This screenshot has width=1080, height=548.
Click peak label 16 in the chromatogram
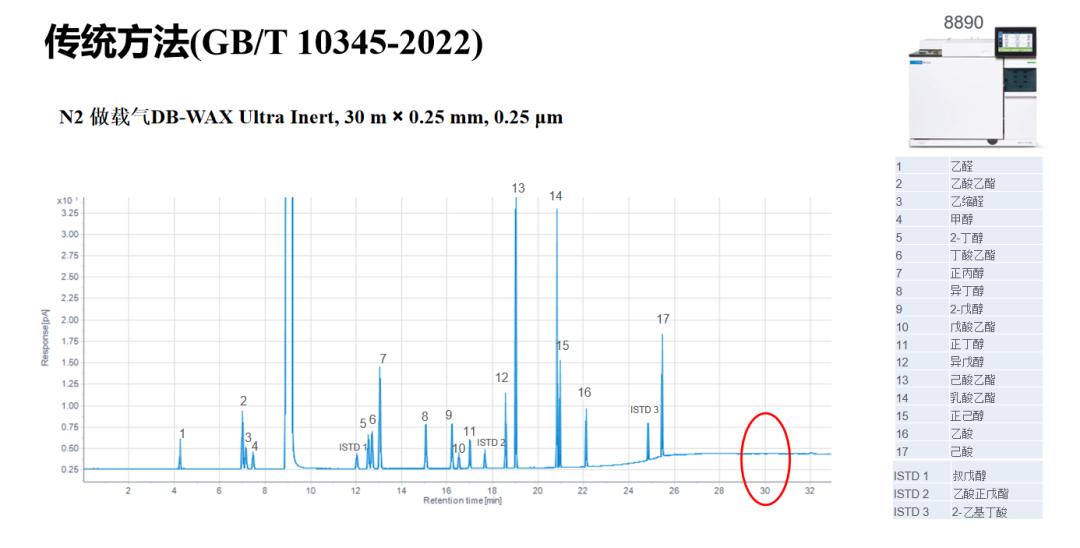click(x=584, y=392)
